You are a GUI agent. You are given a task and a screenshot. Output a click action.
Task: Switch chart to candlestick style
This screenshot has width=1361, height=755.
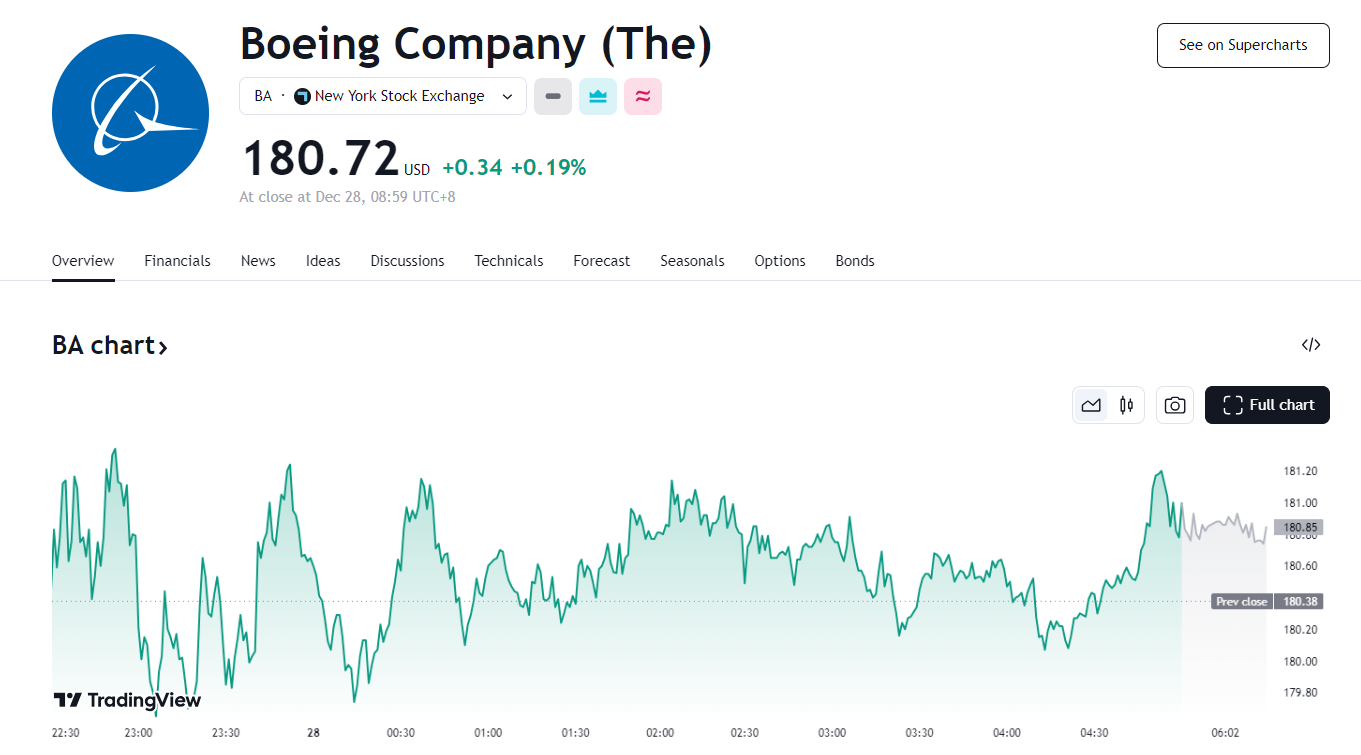point(1127,405)
